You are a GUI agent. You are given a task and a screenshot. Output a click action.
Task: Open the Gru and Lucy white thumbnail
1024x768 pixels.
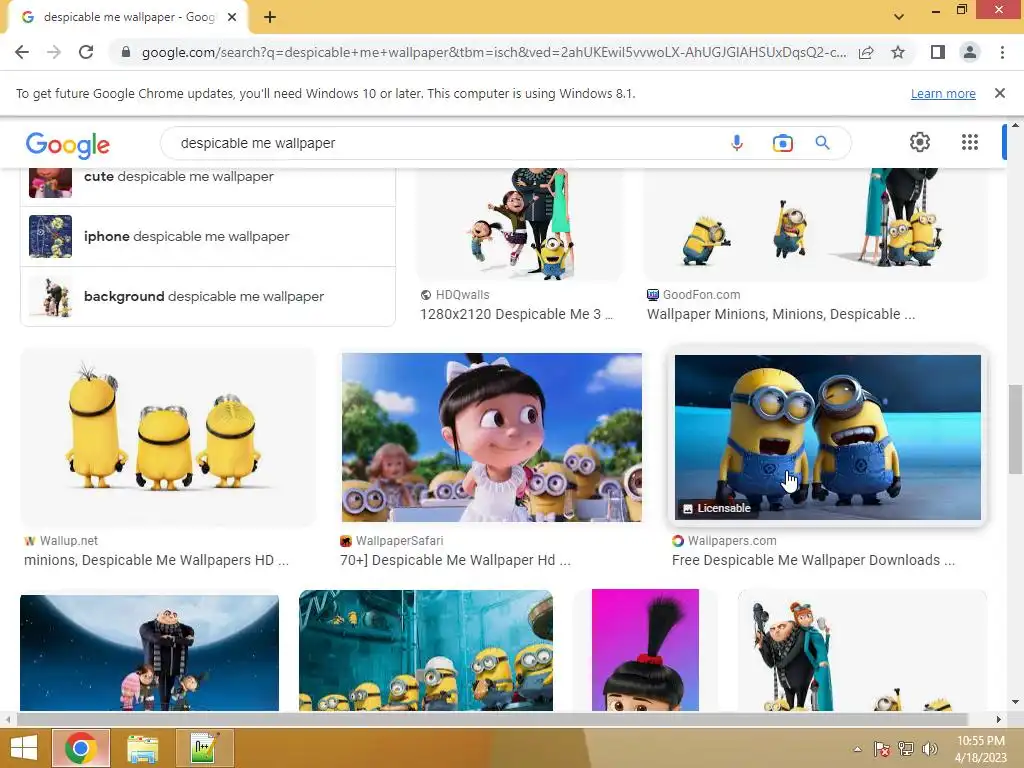[x=862, y=650]
